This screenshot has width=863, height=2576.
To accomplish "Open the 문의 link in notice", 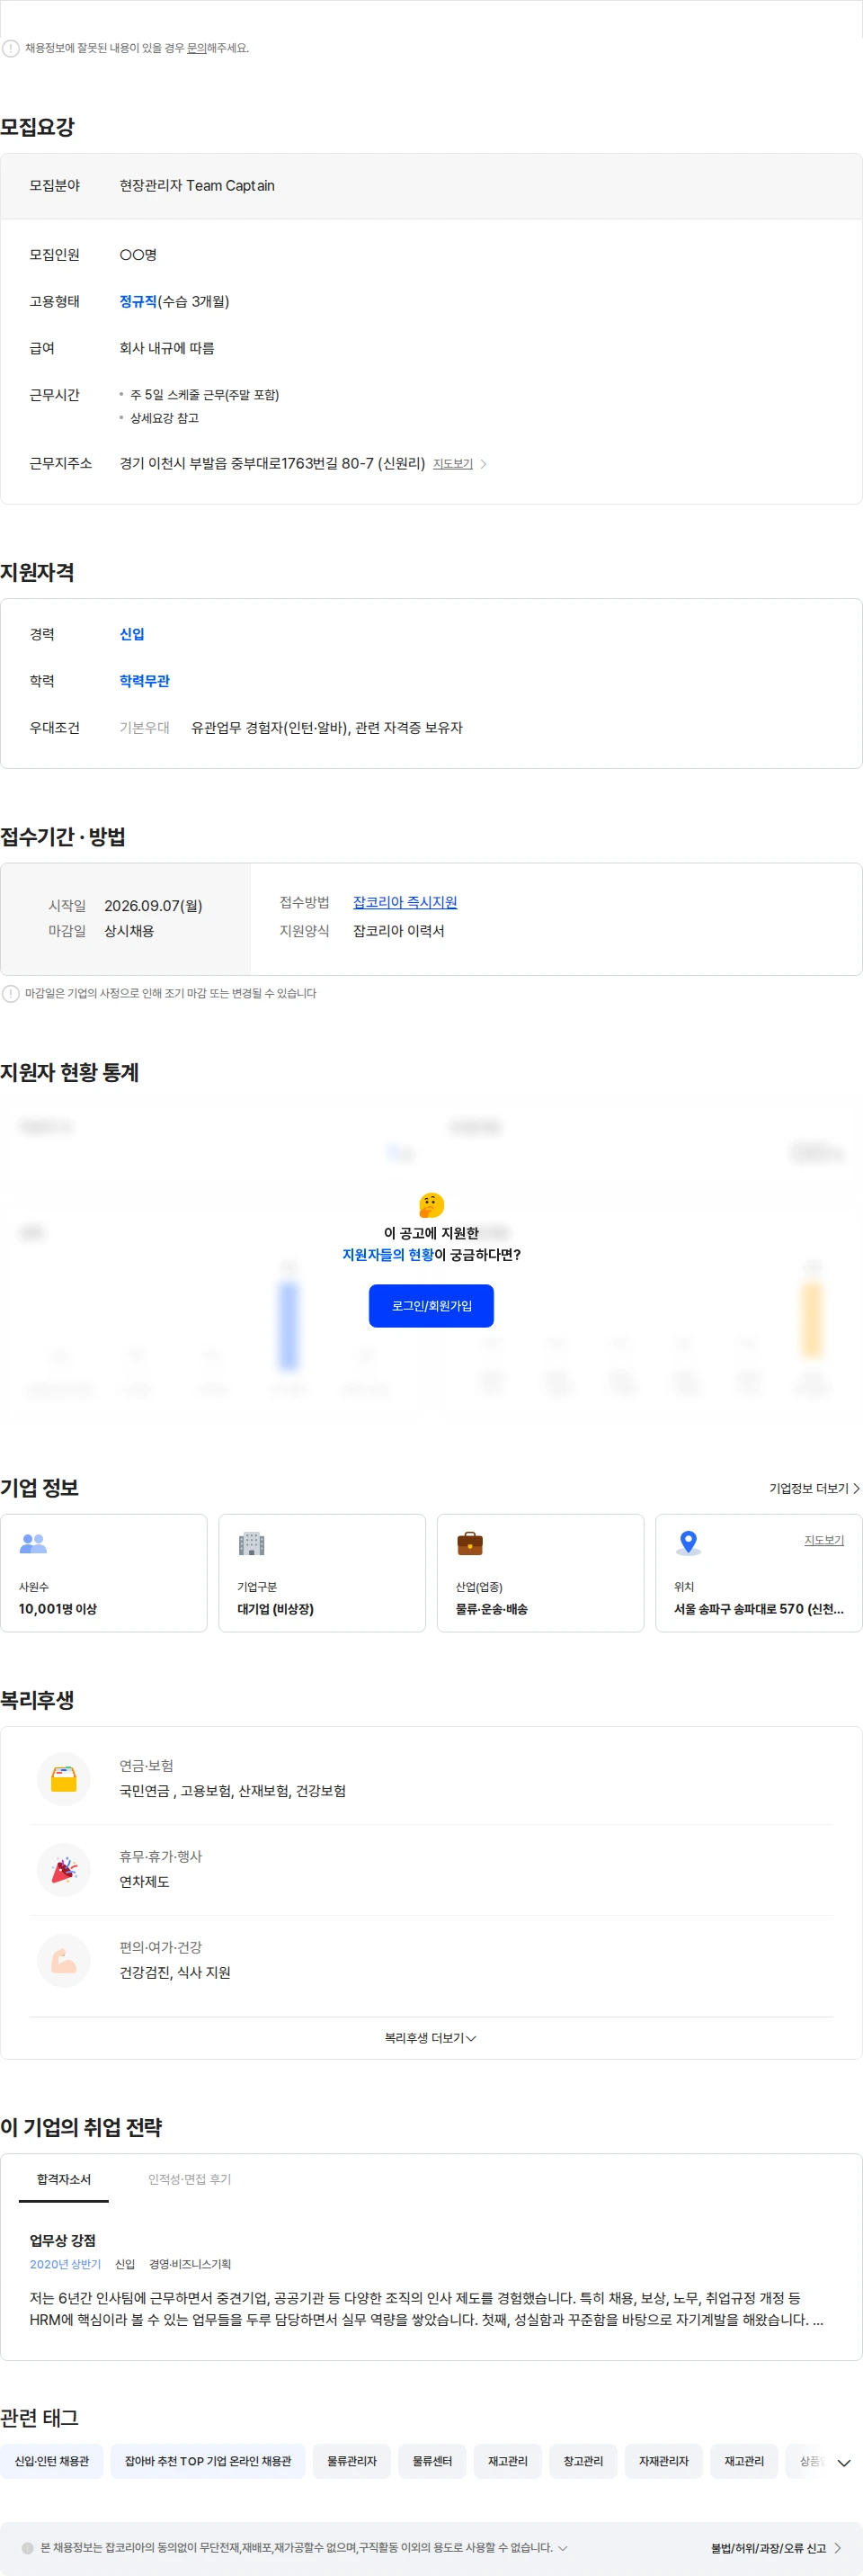I will tap(196, 48).
